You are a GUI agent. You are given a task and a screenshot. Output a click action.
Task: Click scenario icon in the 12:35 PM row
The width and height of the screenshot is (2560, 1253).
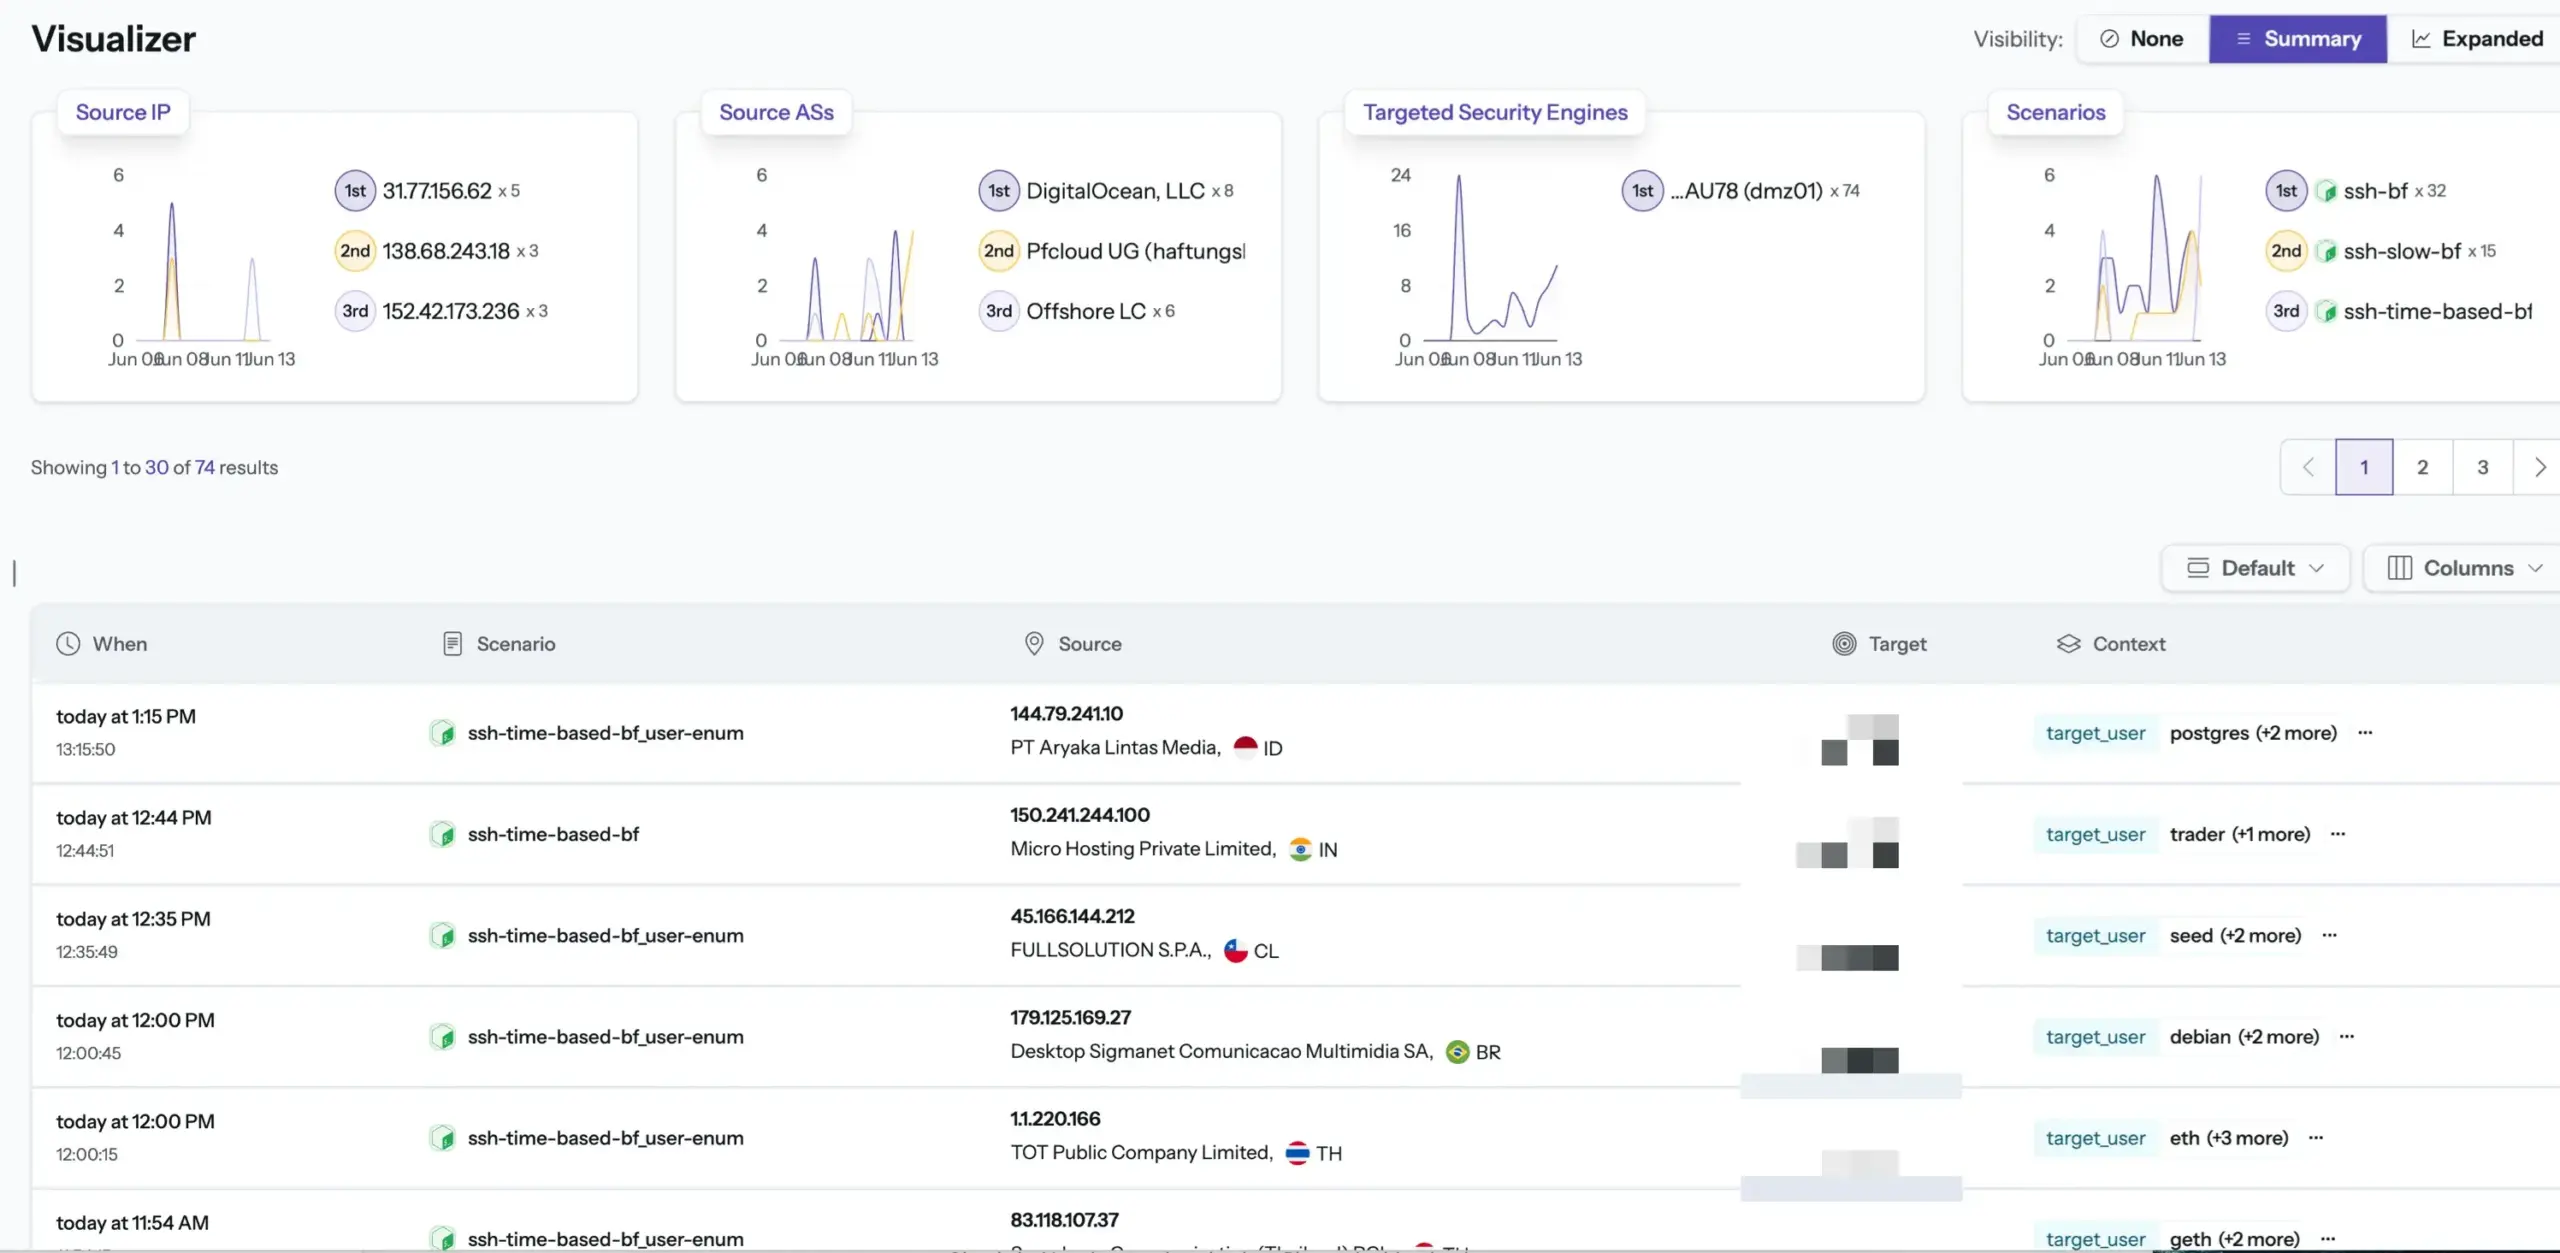pos(442,936)
